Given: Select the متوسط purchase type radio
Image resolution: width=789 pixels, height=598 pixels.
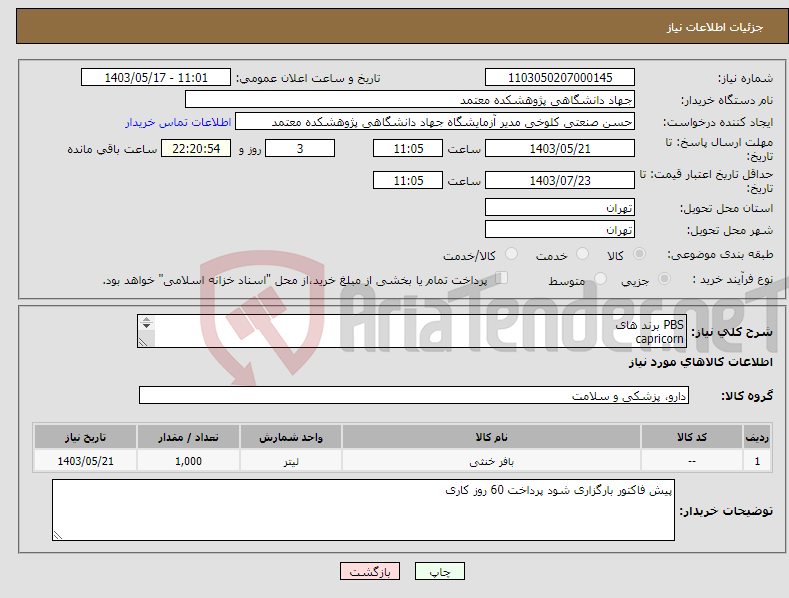Looking at the screenshot, I should pyautogui.click(x=600, y=278).
